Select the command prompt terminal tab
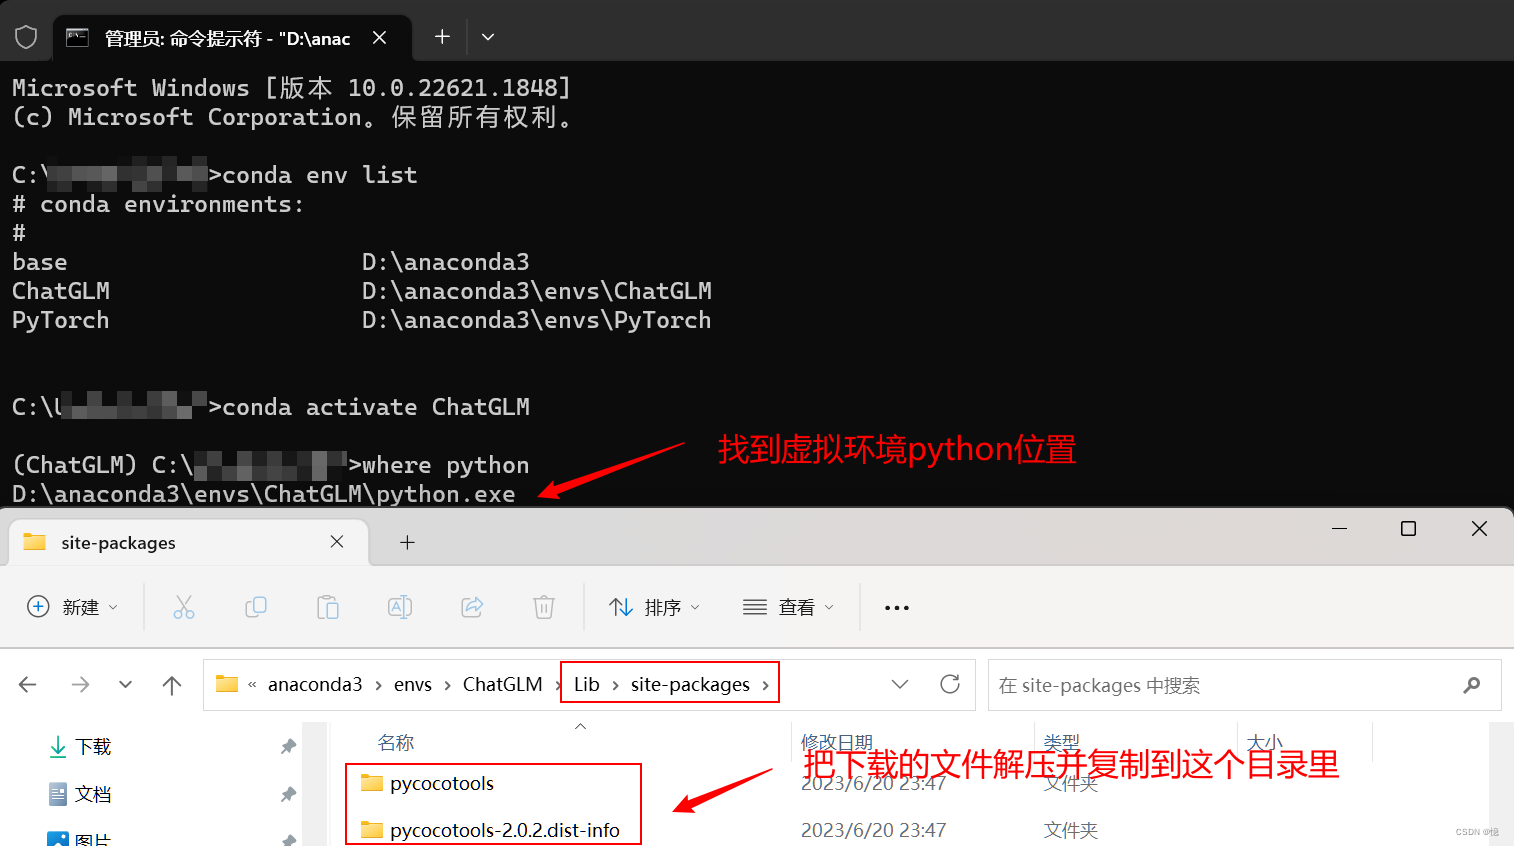1514x846 pixels. click(x=230, y=38)
